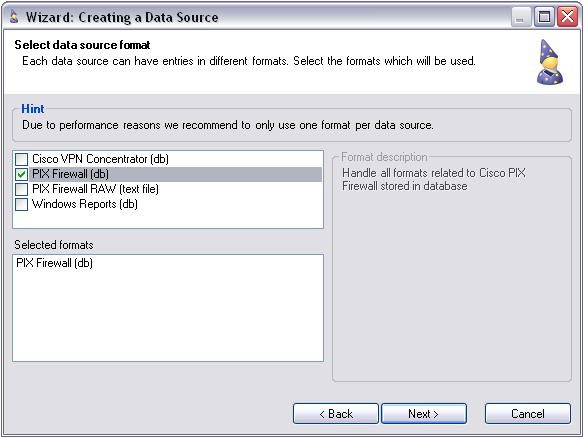Uncheck the PIX Firewall (db) checkbox
584x438 pixels.
click(21, 174)
